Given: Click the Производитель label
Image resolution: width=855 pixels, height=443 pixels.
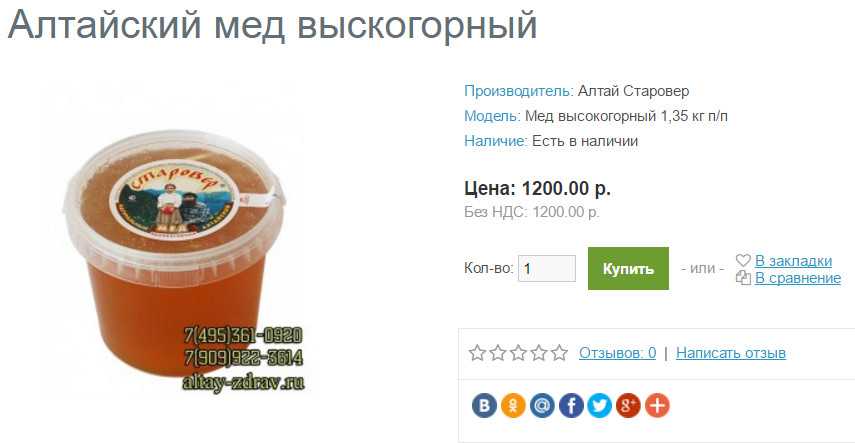Looking at the screenshot, I should pos(519,91).
